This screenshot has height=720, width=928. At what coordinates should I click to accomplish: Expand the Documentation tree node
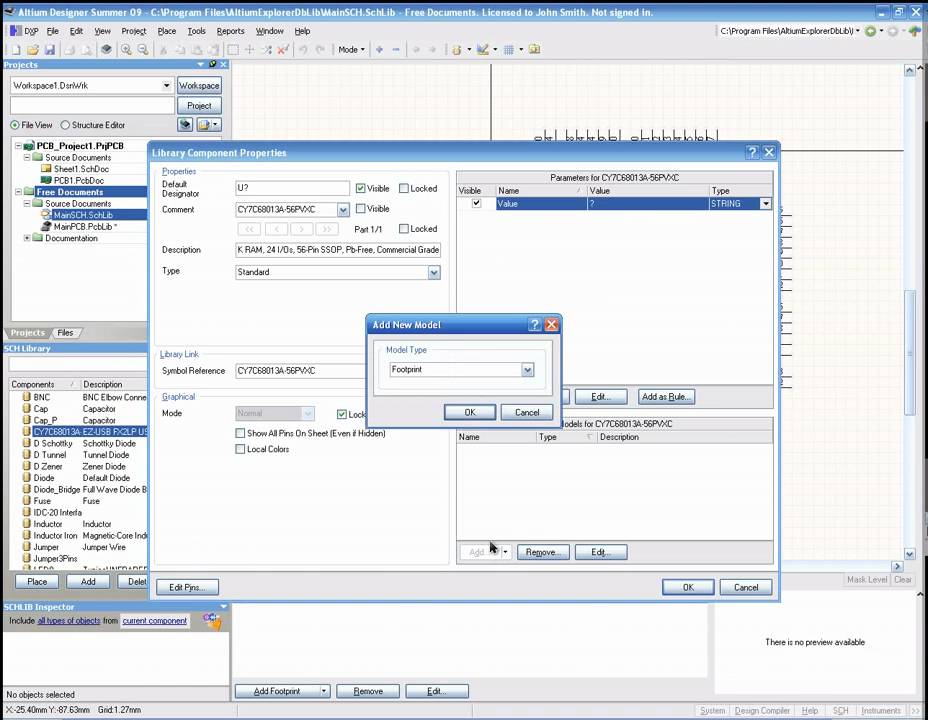(27, 238)
